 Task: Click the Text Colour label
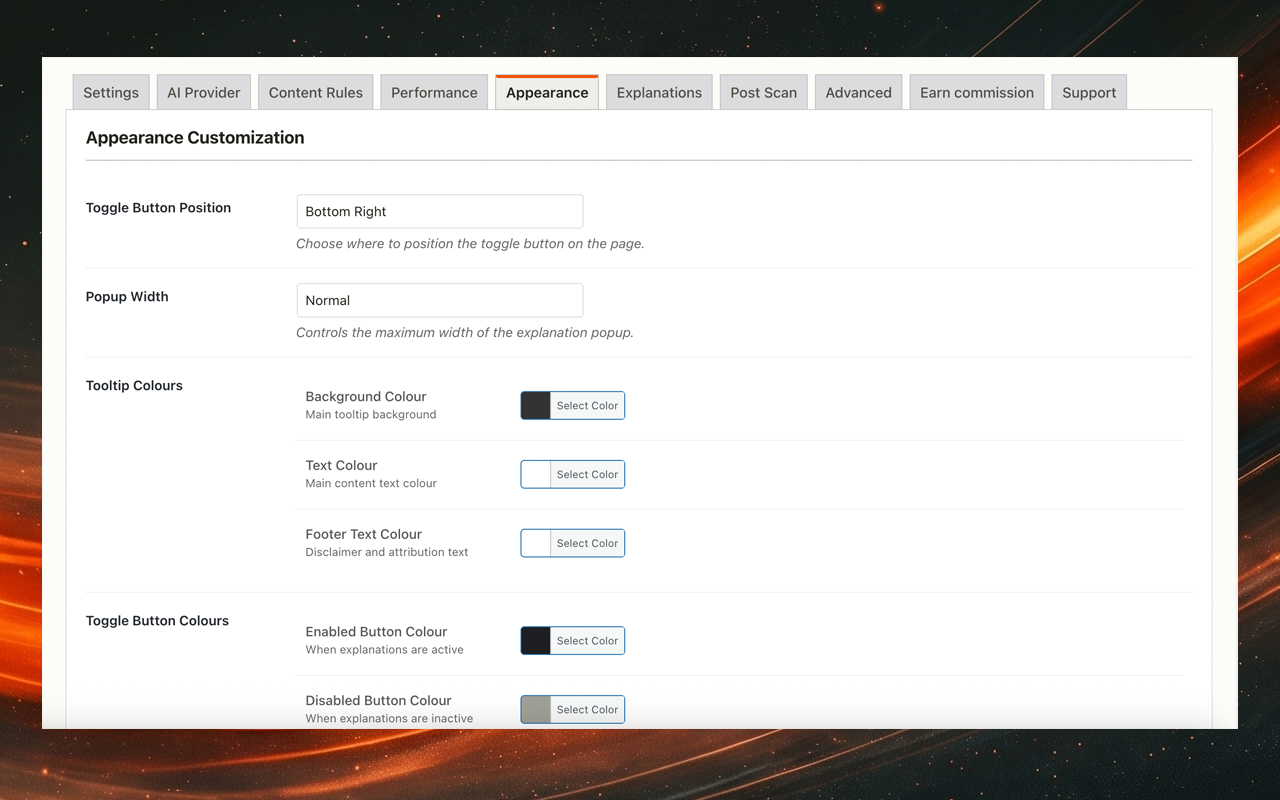(x=341, y=465)
